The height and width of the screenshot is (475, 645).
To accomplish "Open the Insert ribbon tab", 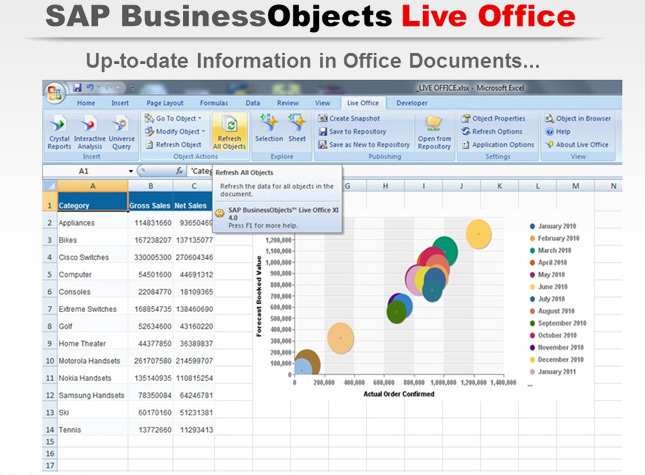I will click(120, 103).
